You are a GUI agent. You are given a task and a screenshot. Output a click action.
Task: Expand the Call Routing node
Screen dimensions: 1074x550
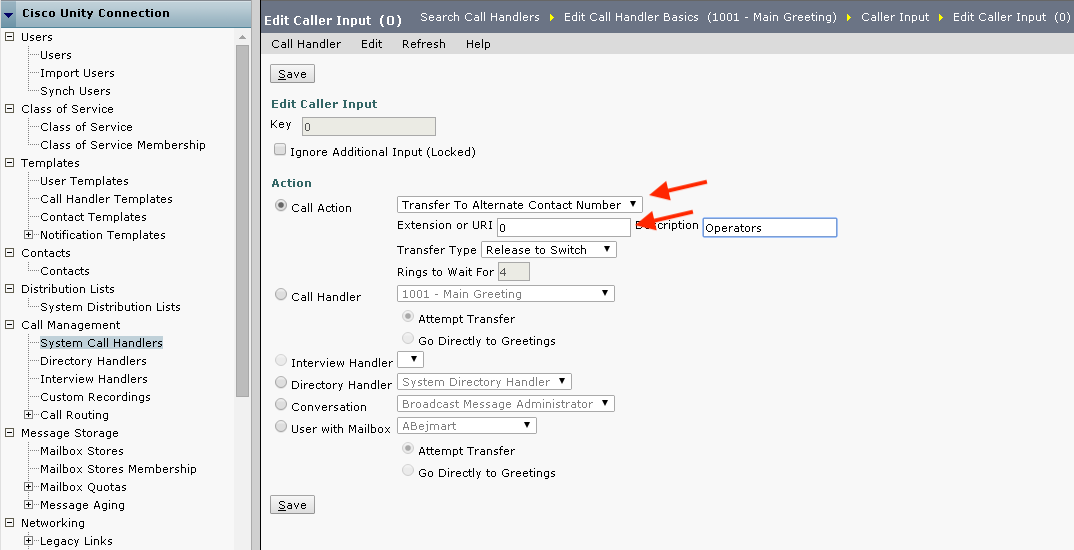(x=29, y=414)
